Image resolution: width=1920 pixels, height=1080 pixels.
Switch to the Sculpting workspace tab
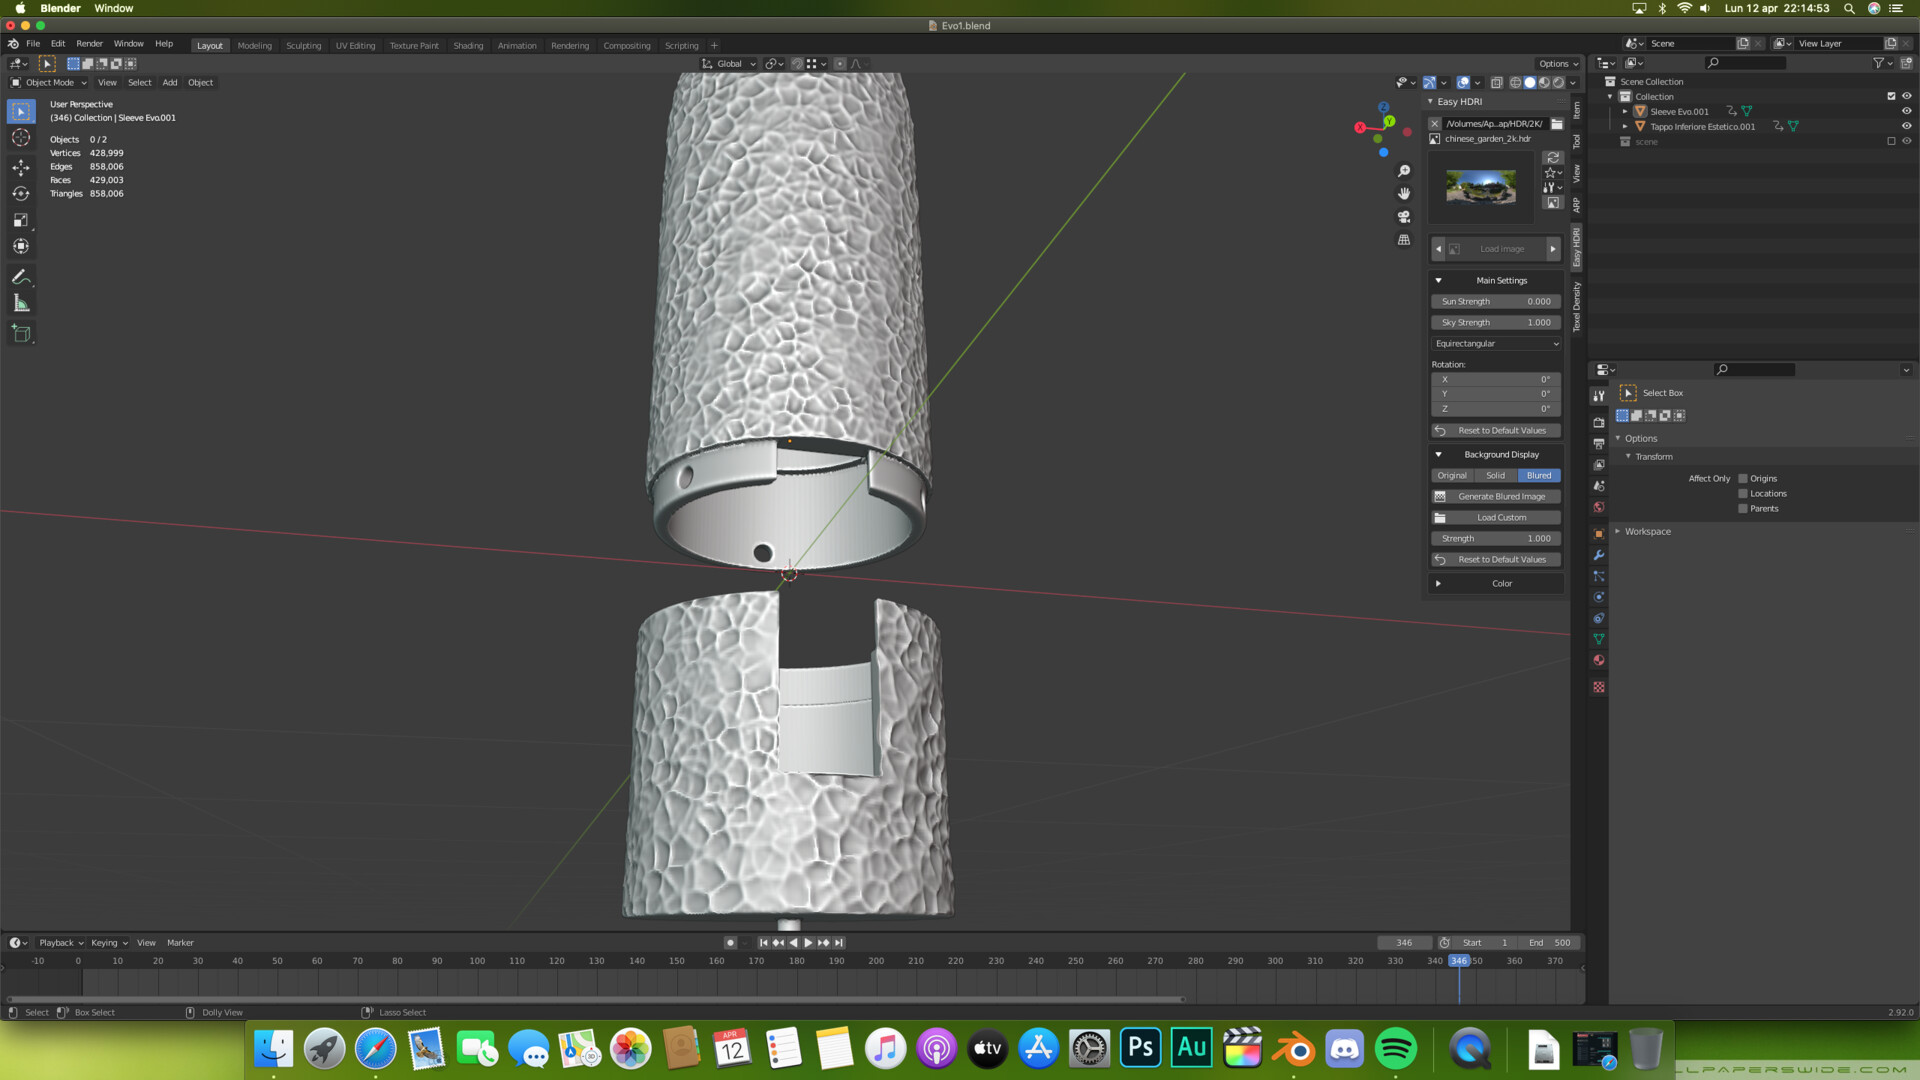coord(303,45)
